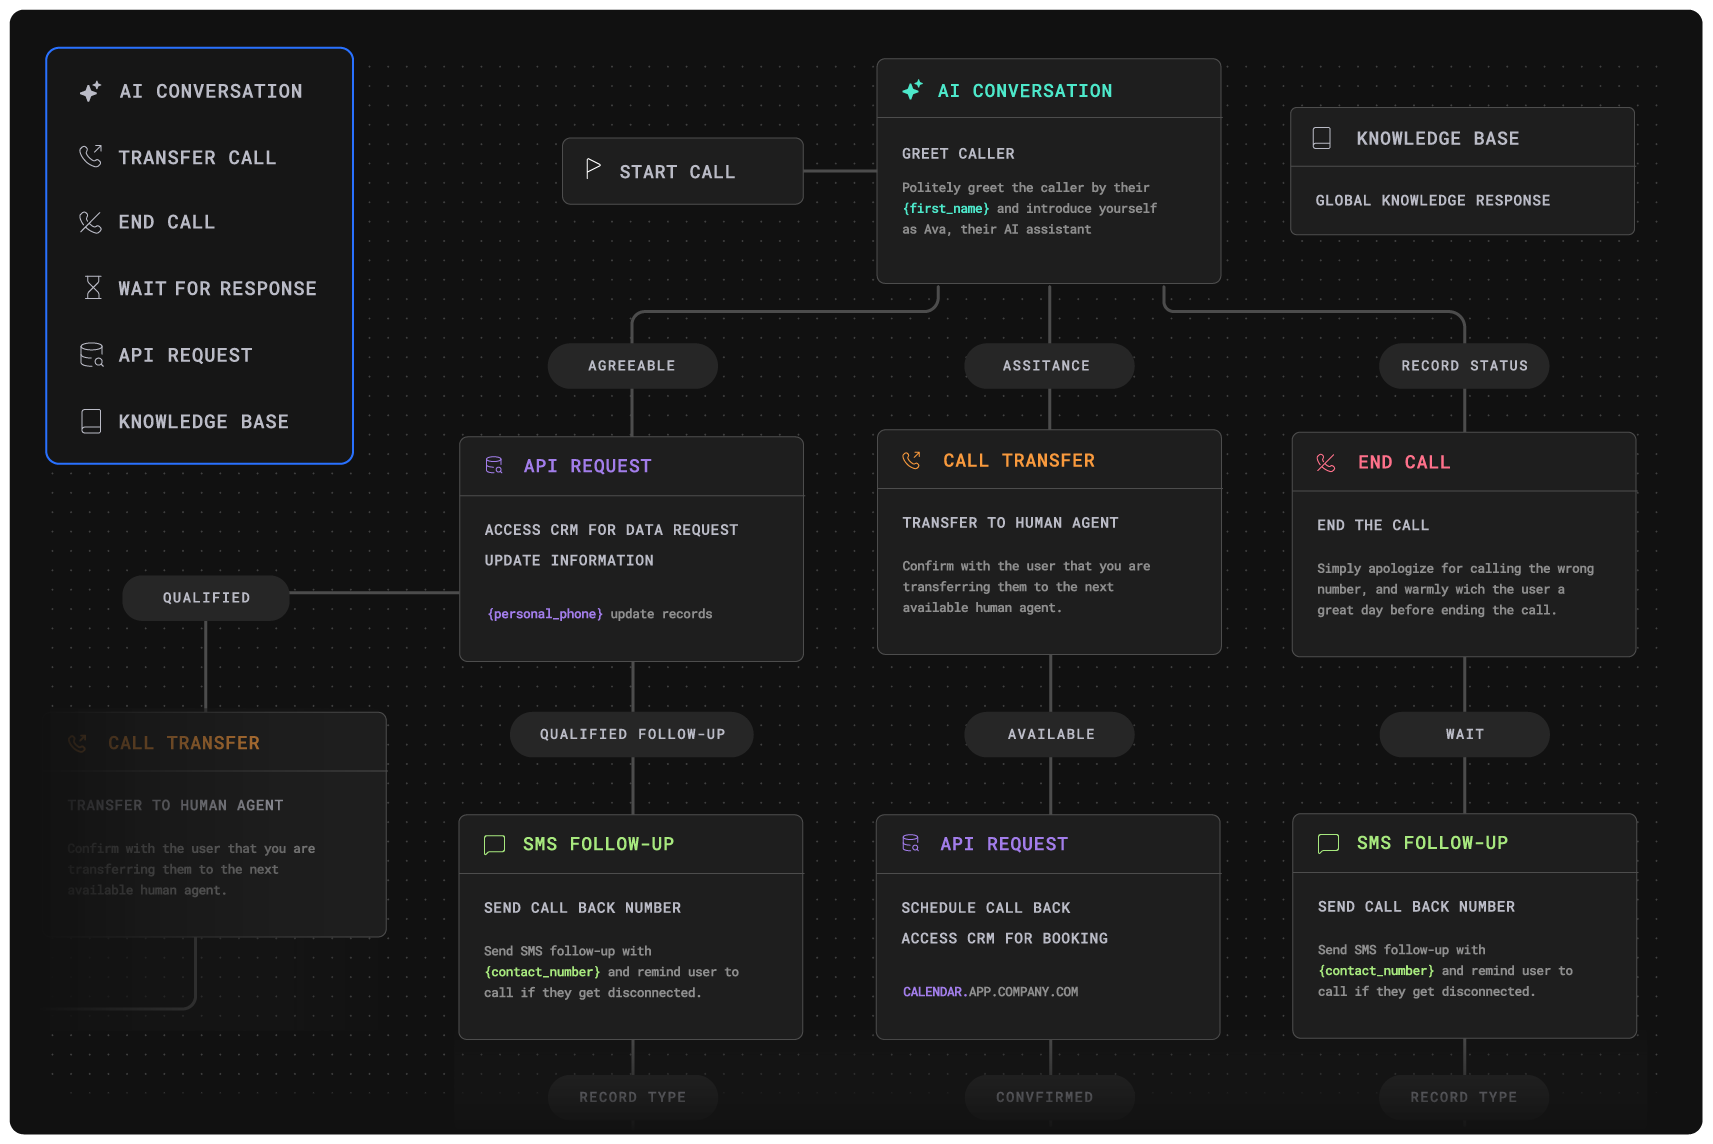
Task: Click the red End Call node phone icon
Action: [1326, 462]
